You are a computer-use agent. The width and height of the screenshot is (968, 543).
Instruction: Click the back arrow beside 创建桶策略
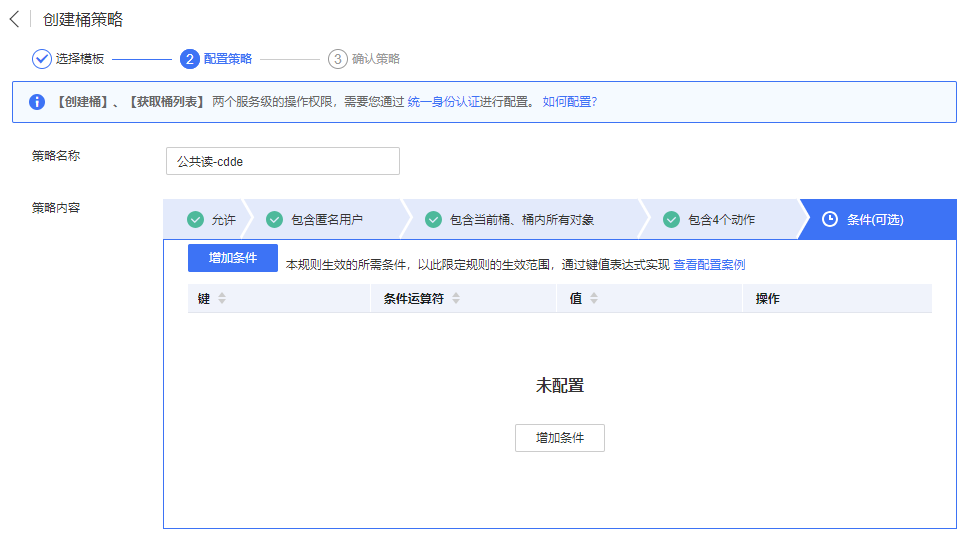[14, 20]
